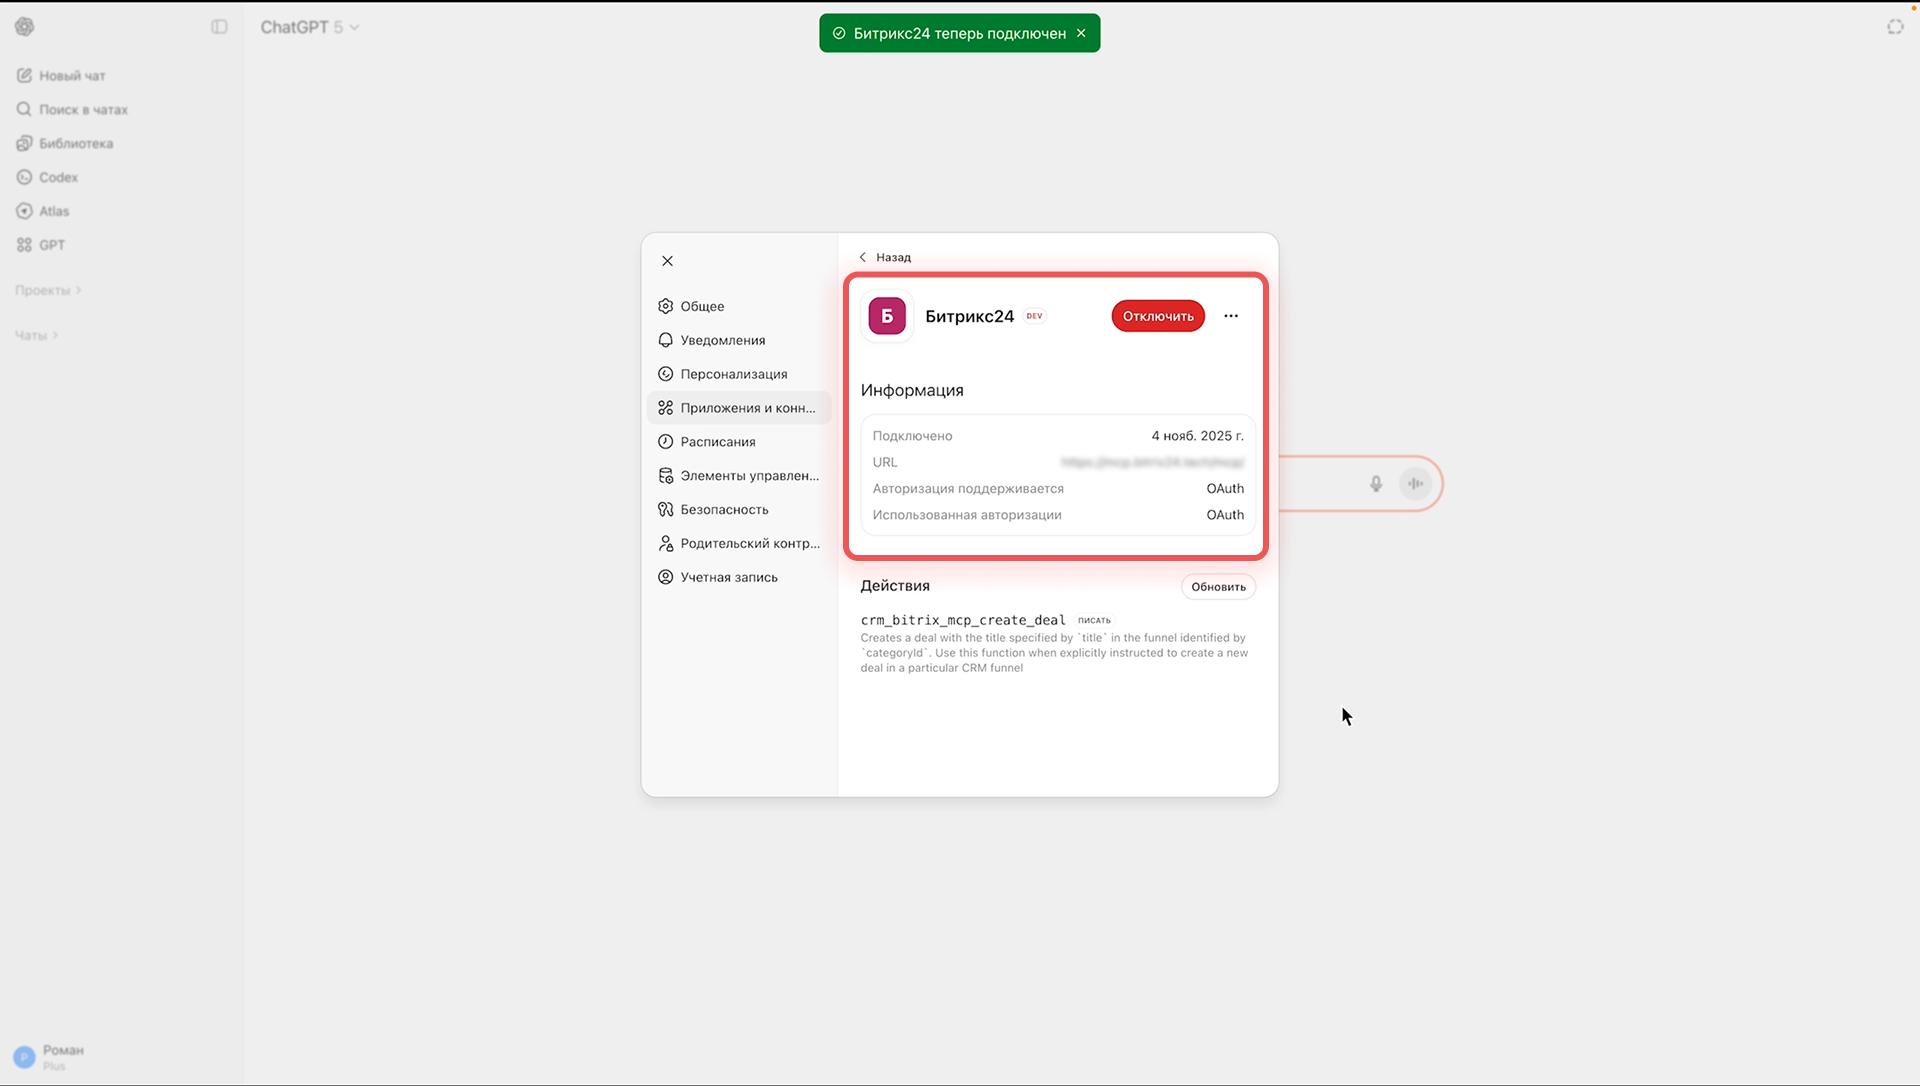This screenshot has width=1920, height=1086.
Task: Open Codex from sidebar
Action: point(58,177)
